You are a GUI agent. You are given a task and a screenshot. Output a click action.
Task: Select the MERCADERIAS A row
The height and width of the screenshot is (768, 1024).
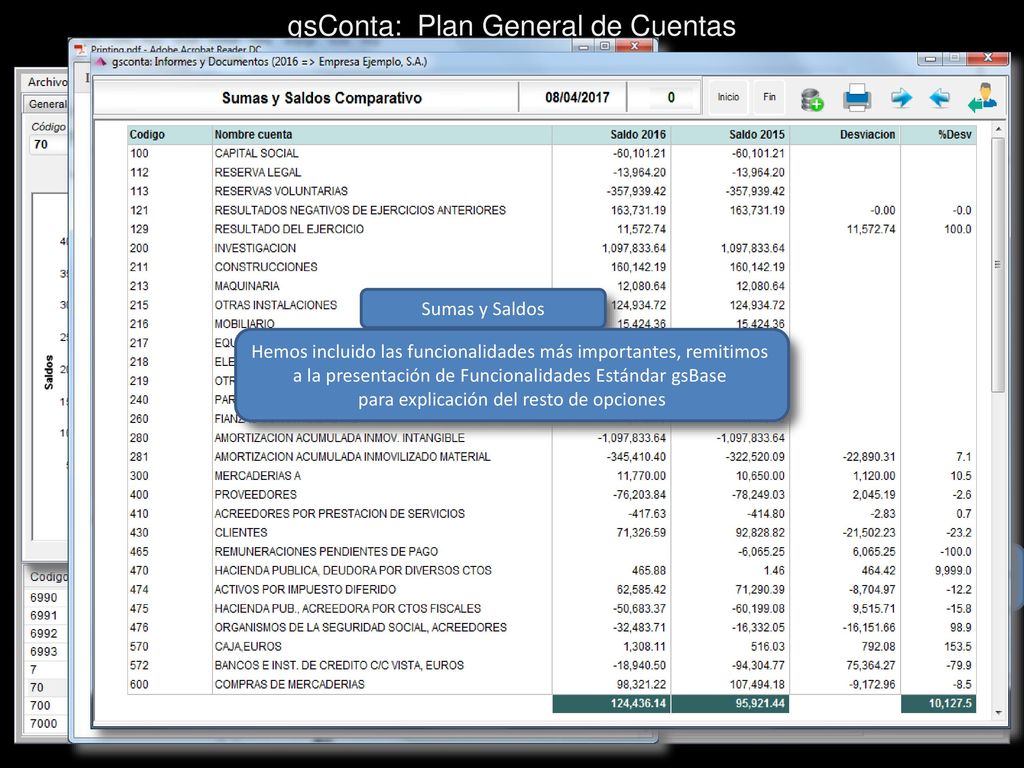click(x=552, y=475)
